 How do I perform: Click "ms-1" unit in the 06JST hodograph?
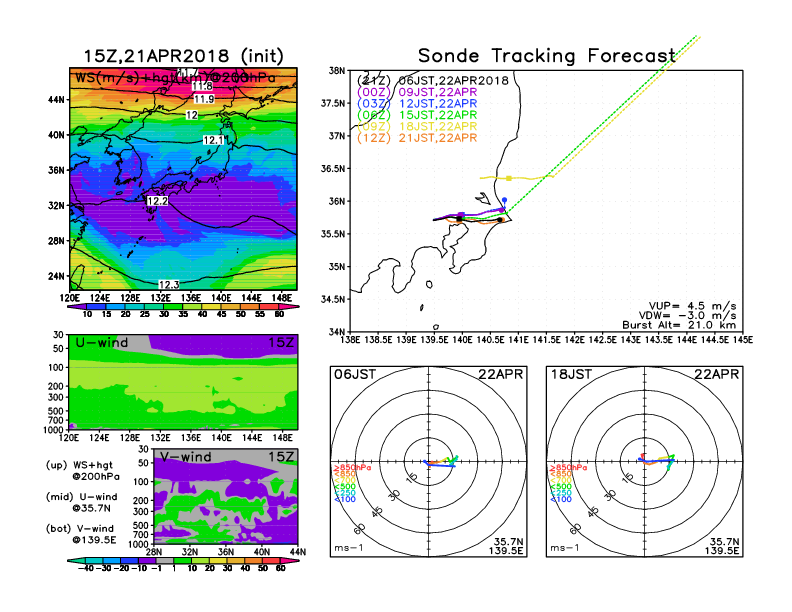(349, 548)
